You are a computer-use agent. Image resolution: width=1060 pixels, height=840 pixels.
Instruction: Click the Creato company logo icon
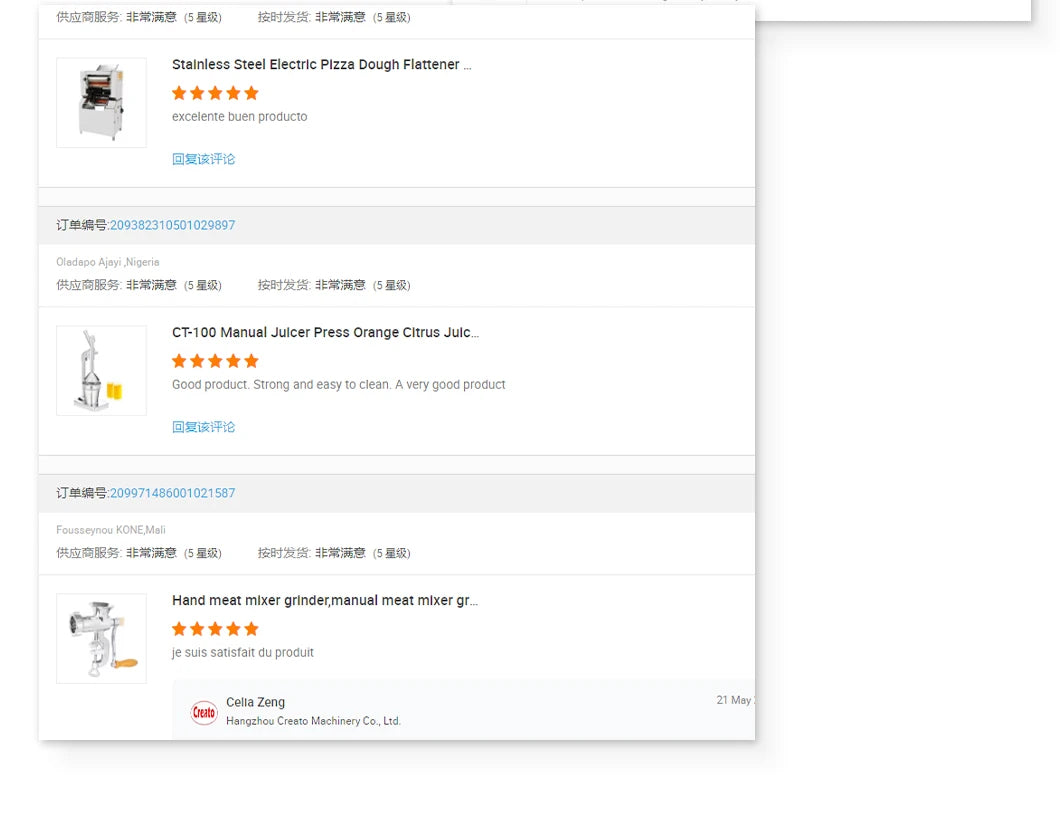pyautogui.click(x=203, y=712)
